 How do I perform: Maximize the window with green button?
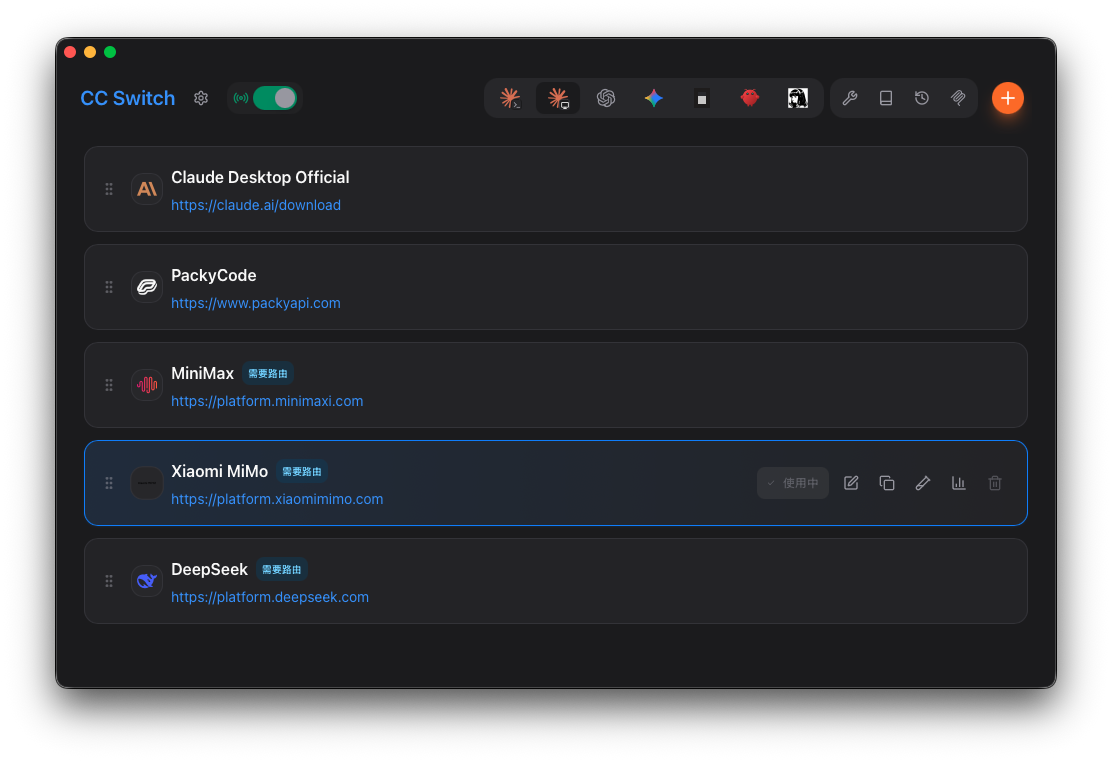[110, 52]
